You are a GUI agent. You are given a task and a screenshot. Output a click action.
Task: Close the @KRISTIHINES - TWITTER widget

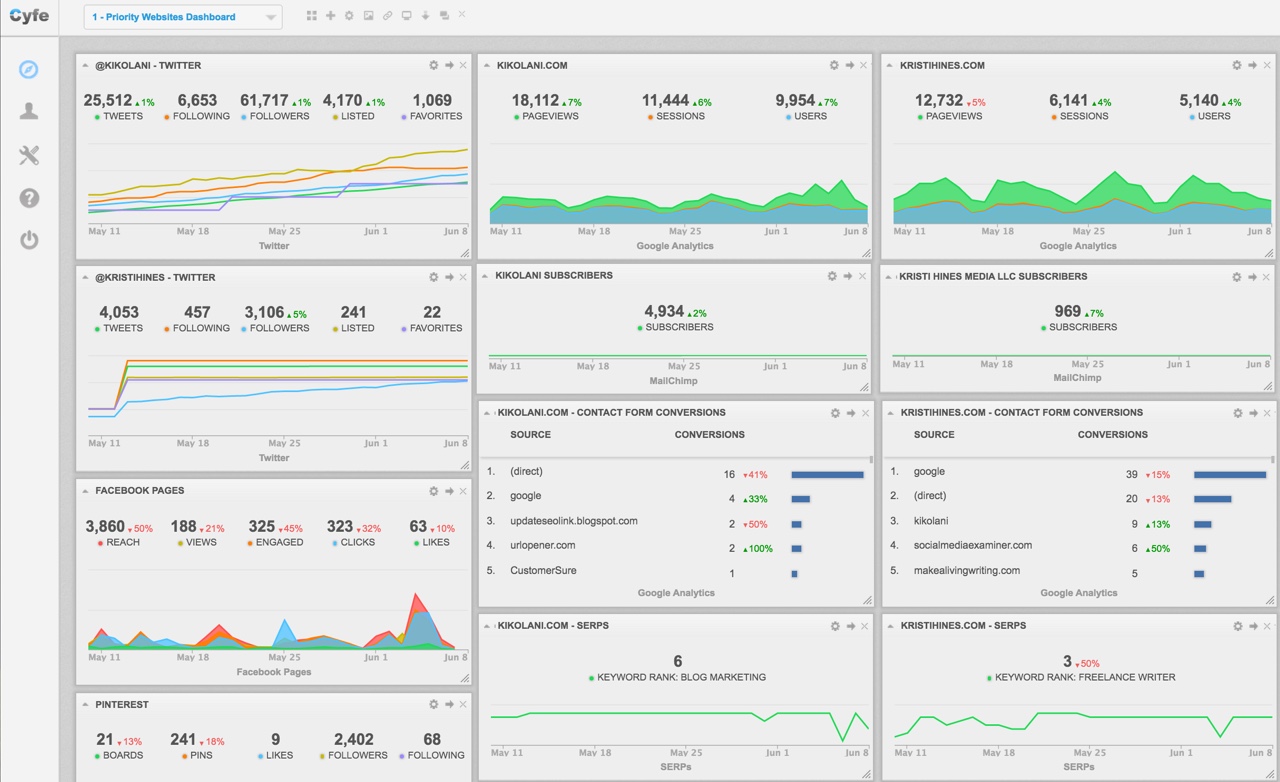(x=463, y=277)
